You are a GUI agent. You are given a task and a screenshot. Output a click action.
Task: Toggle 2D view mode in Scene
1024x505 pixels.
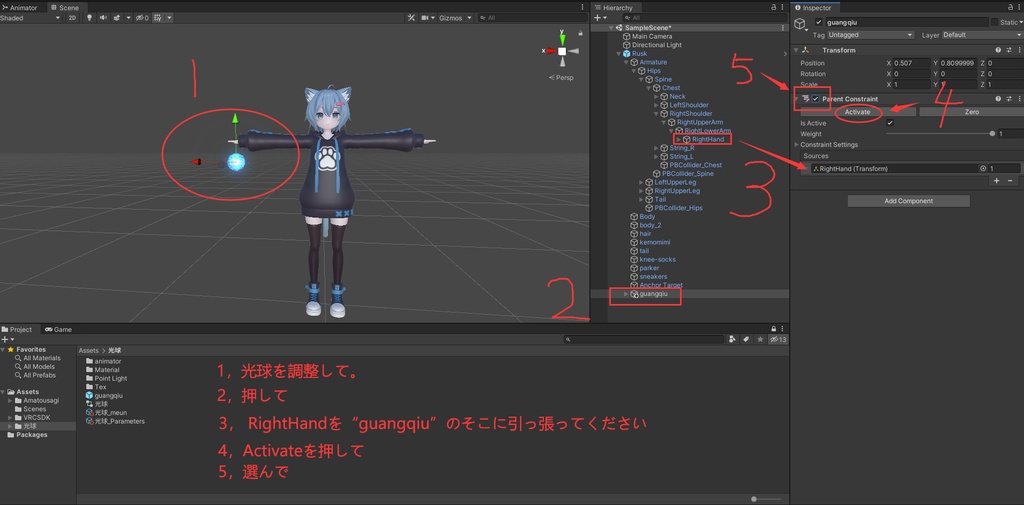click(x=72, y=18)
